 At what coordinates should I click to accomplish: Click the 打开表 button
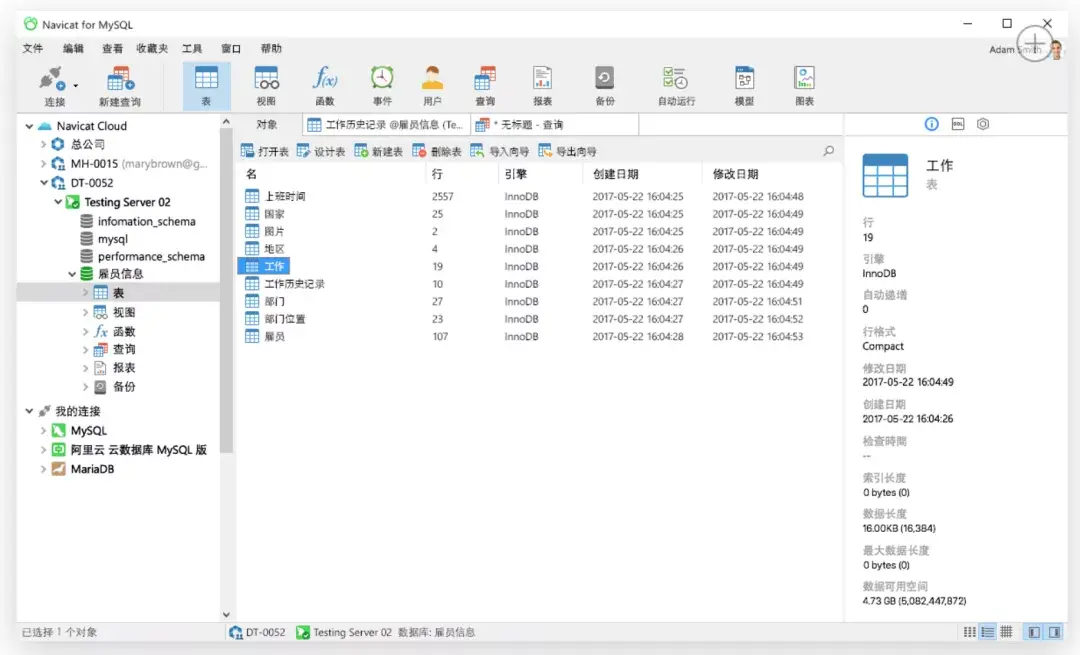click(265, 152)
